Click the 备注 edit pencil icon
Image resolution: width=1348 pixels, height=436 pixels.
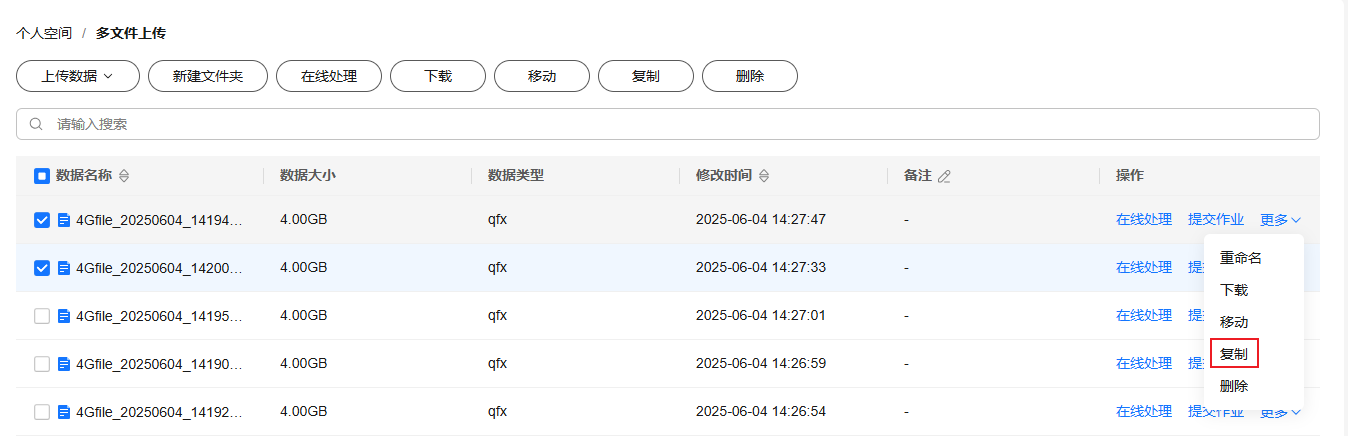pyautogui.click(x=944, y=176)
